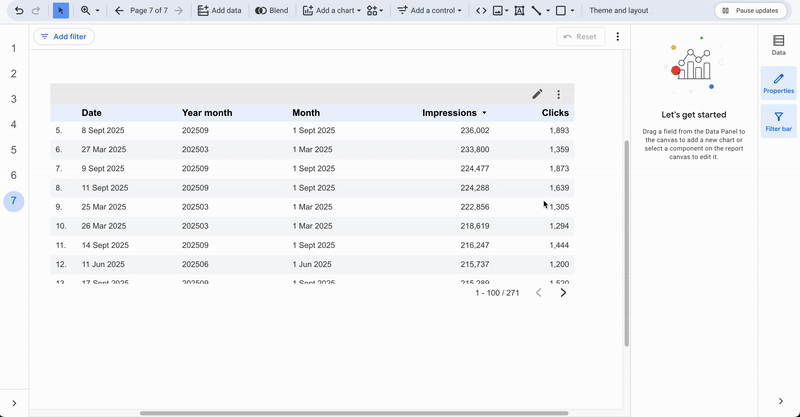Sort by the Impressions column header
The width and height of the screenshot is (800, 417).
click(449, 113)
